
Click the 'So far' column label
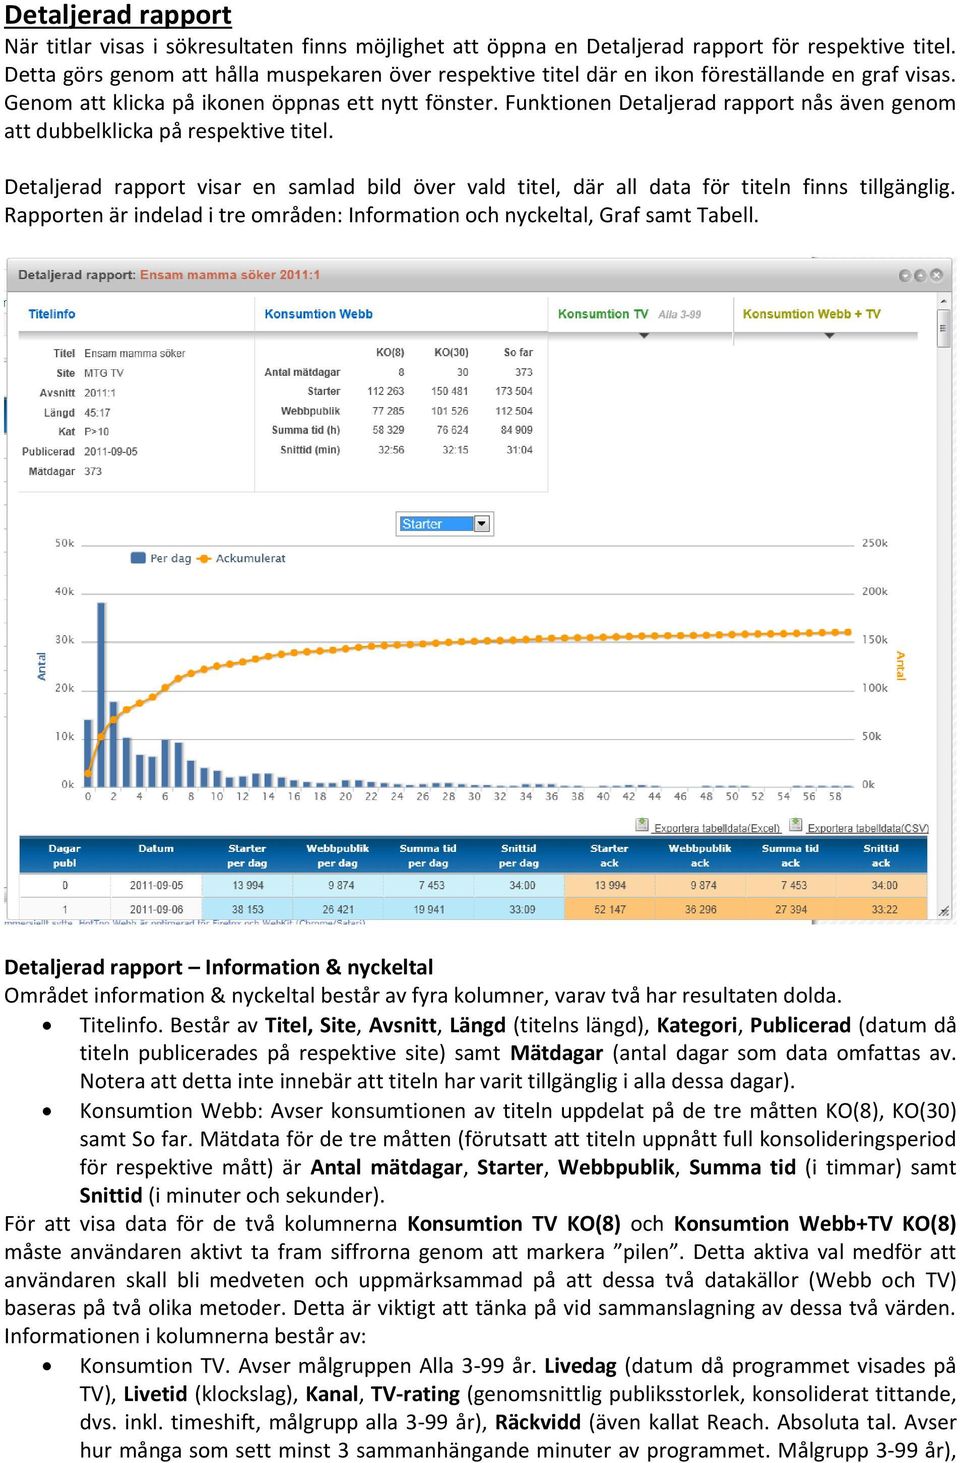(518, 352)
